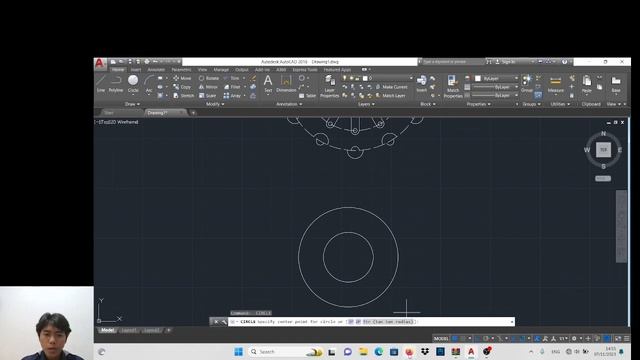This screenshot has width=640, height=360.
Task: Open the Home ribbon tab
Action: pyautogui.click(x=118, y=70)
